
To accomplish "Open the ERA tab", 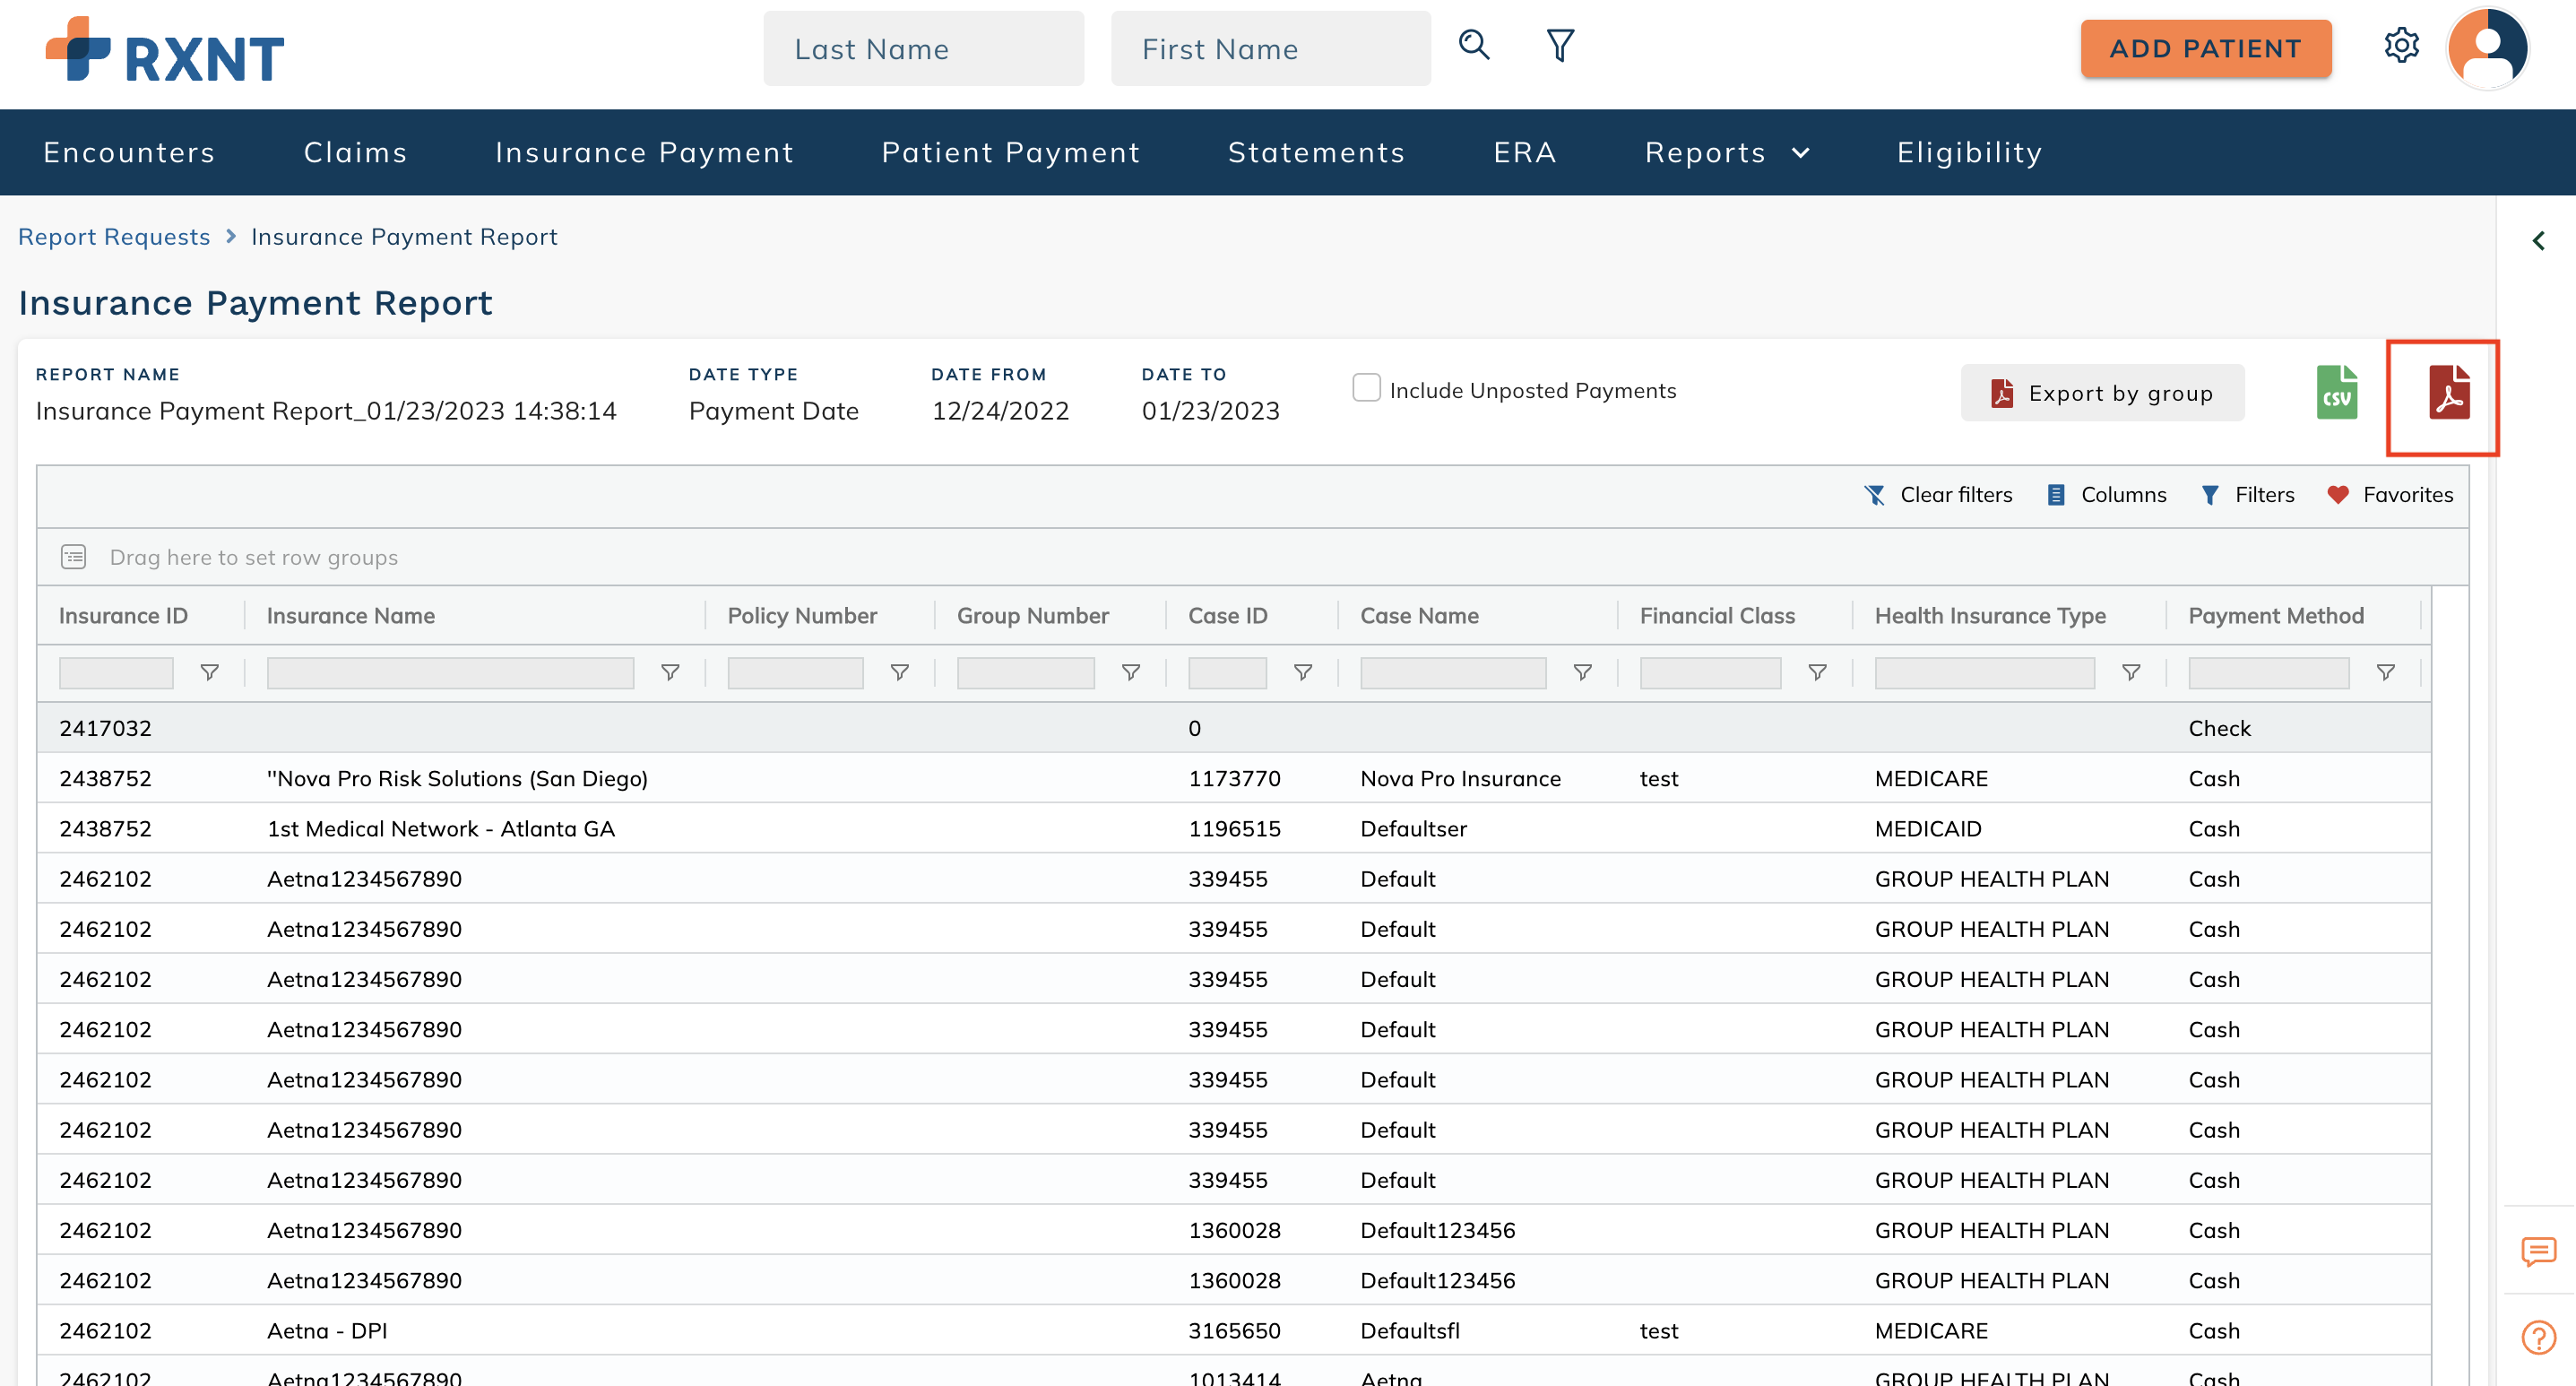I will 1524,153.
